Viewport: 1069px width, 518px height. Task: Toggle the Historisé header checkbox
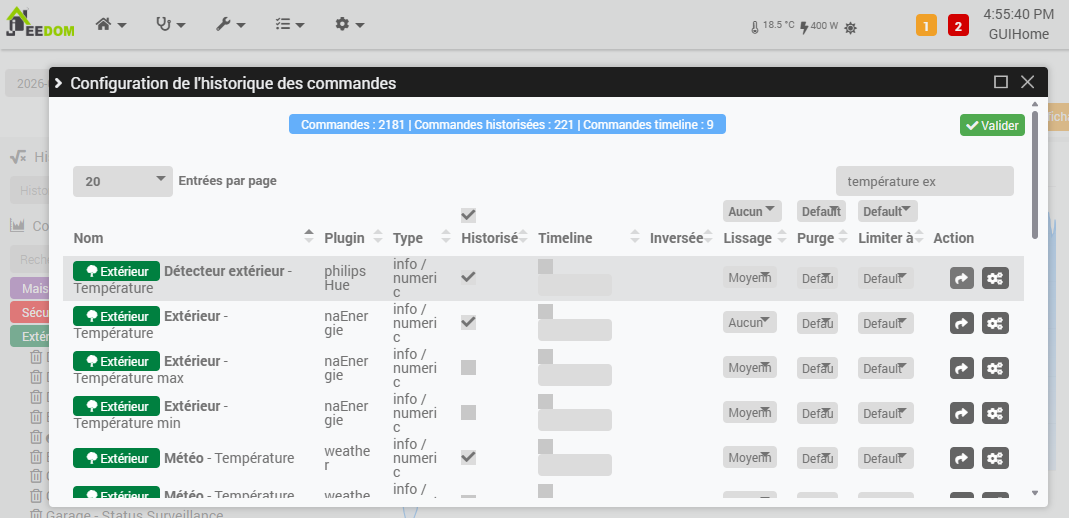468,215
